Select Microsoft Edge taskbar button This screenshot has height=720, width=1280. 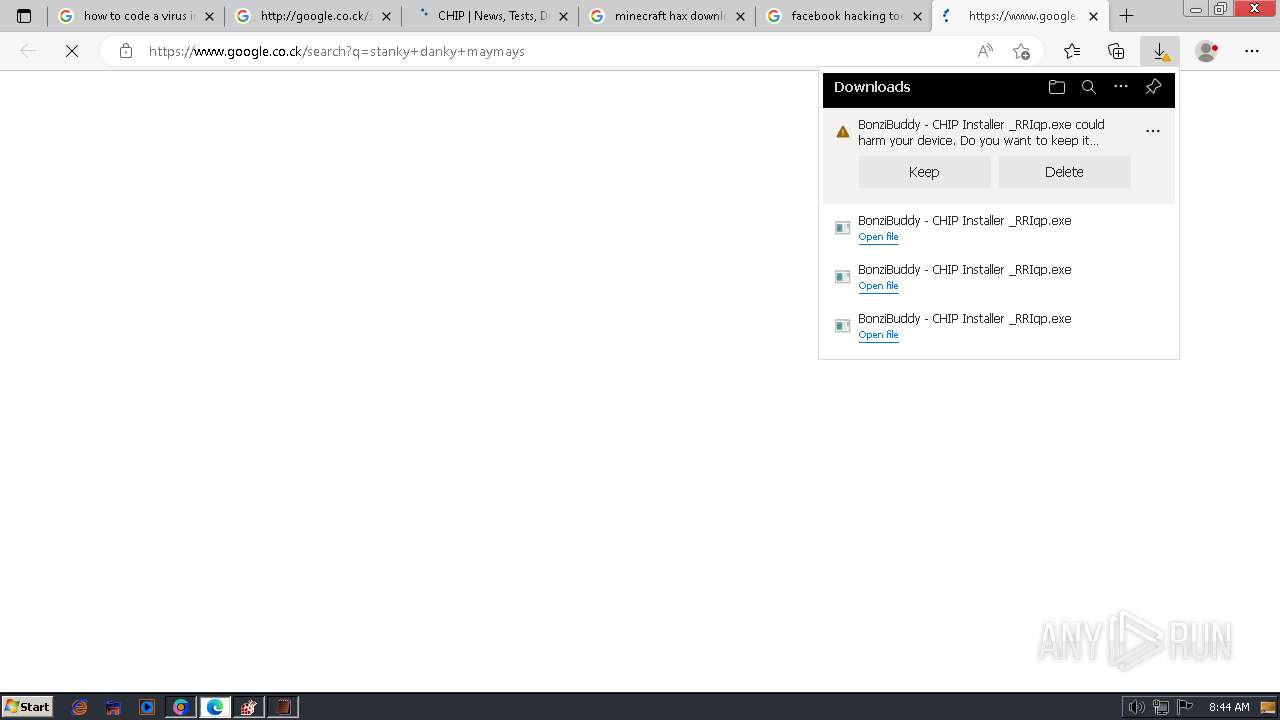(x=215, y=707)
